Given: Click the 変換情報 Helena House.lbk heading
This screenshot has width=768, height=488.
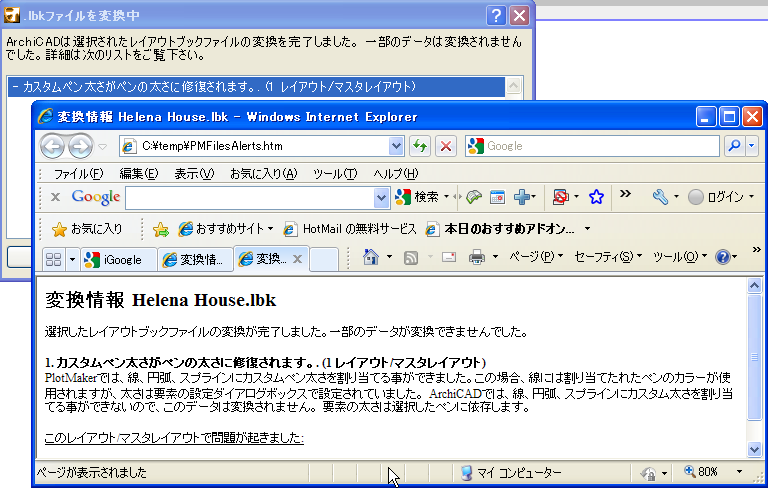Looking at the screenshot, I should pyautogui.click(x=160, y=300).
